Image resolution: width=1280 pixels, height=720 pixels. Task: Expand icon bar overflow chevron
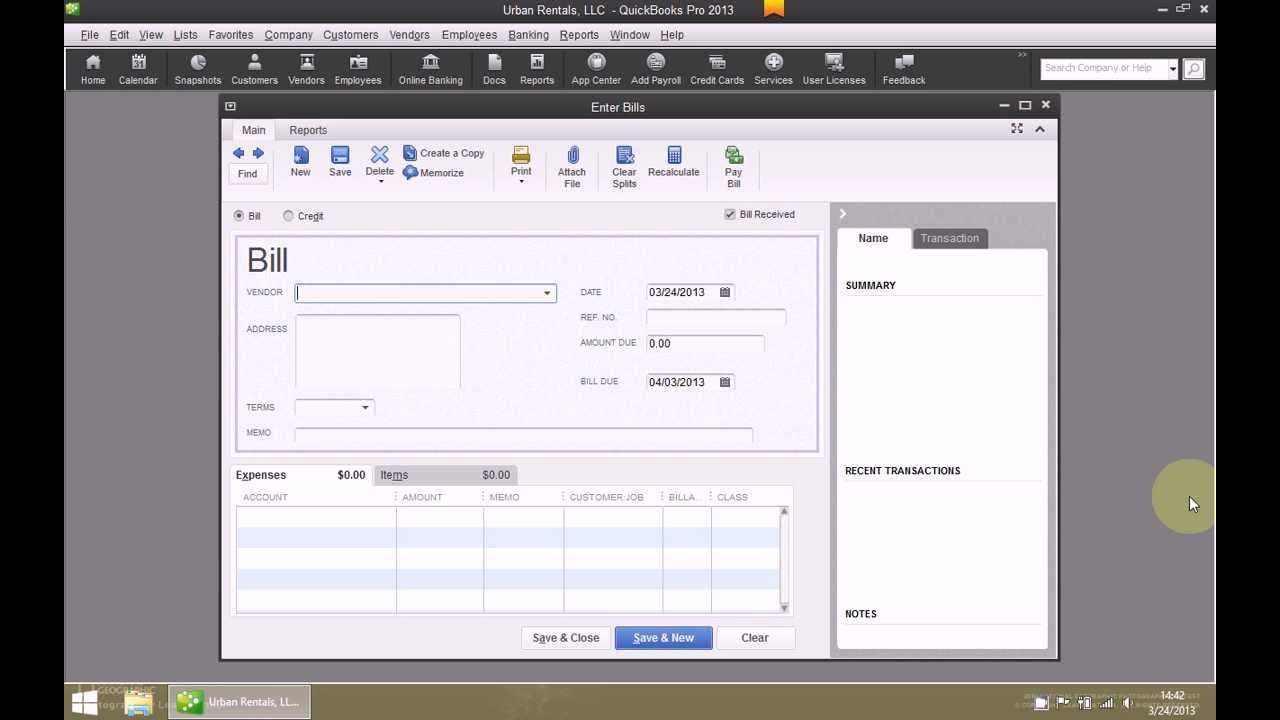point(1022,55)
